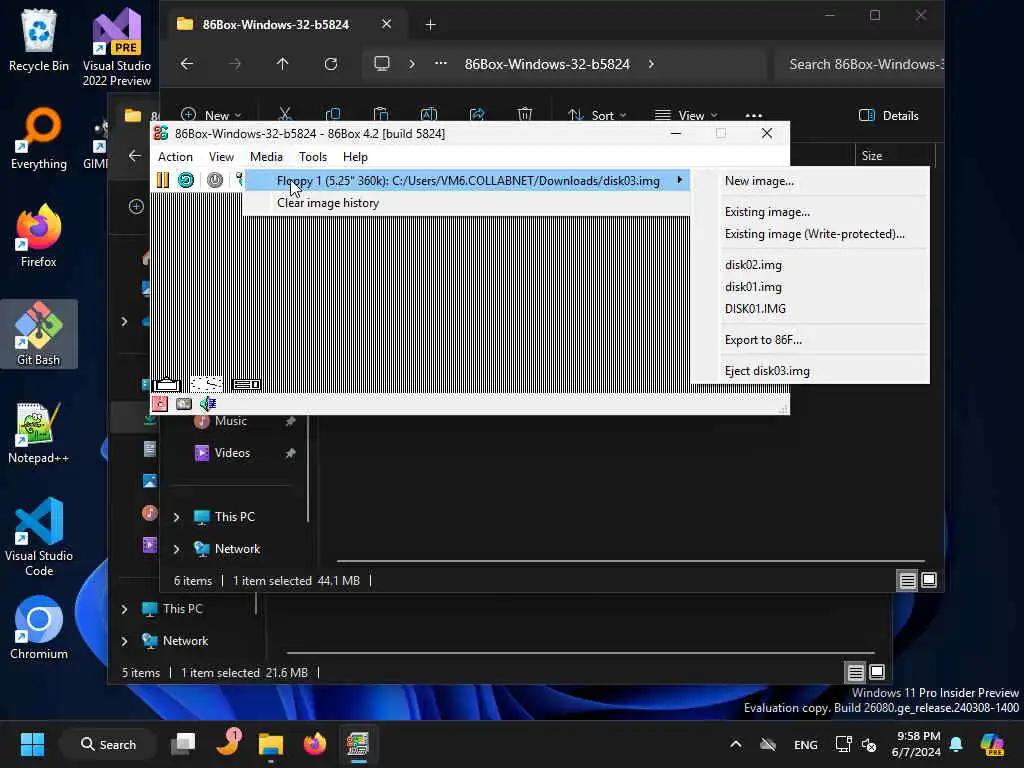Click the Cut scissors icon in File Explorer

pos(285,115)
